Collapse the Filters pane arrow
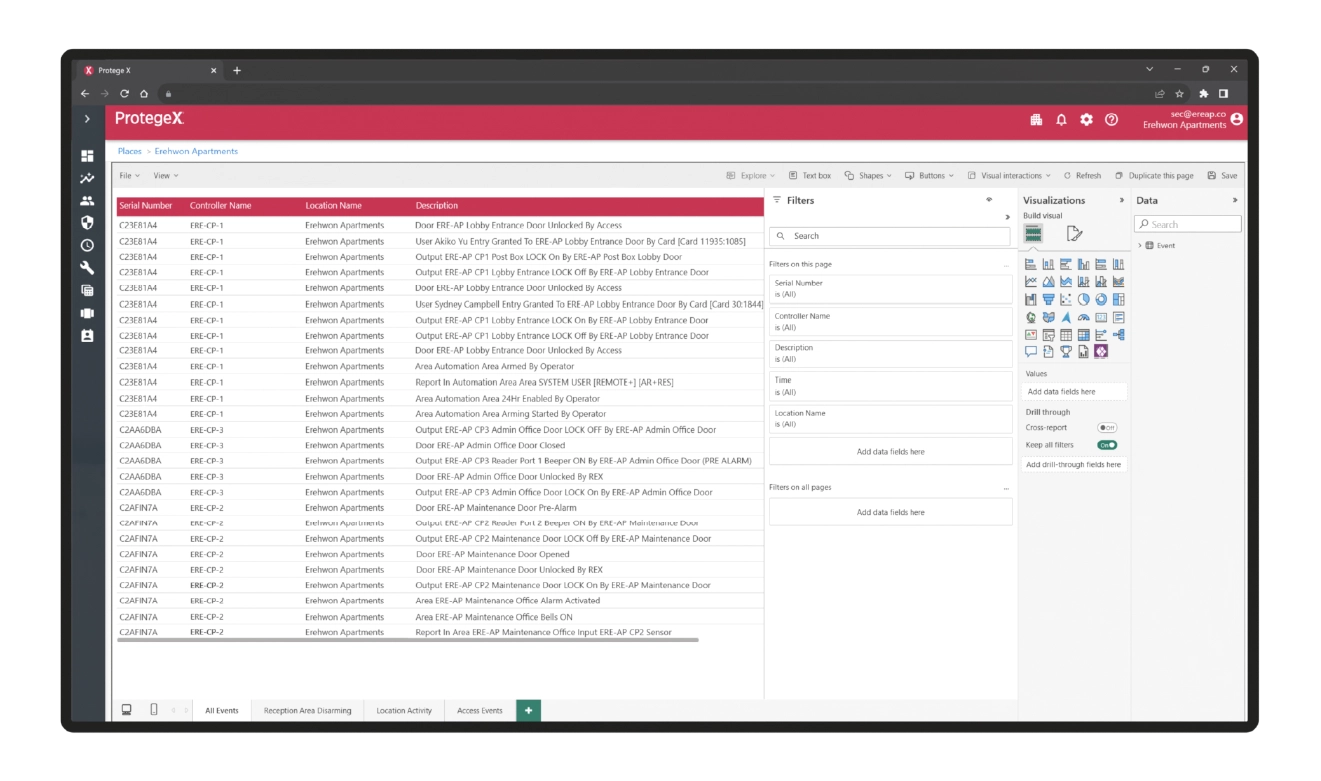The width and height of the screenshot is (1321, 781). click(1007, 217)
